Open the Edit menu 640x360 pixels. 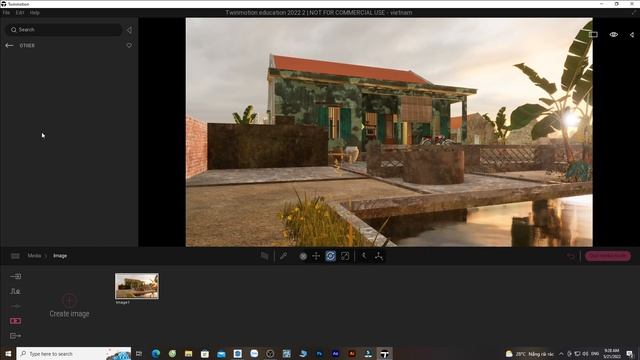pos(20,13)
